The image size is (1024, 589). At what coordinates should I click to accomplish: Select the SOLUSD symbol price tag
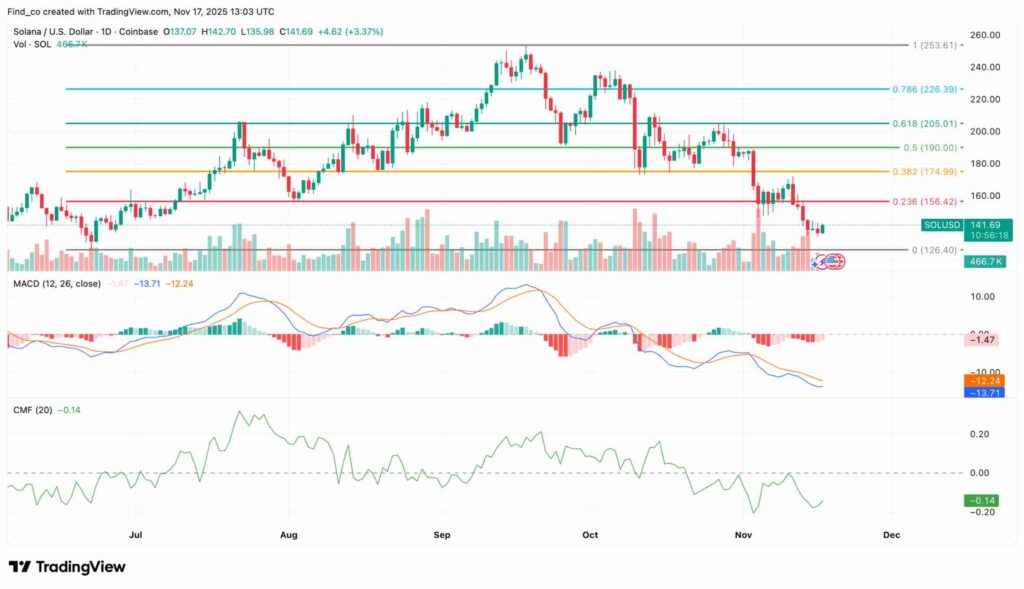tap(941, 225)
